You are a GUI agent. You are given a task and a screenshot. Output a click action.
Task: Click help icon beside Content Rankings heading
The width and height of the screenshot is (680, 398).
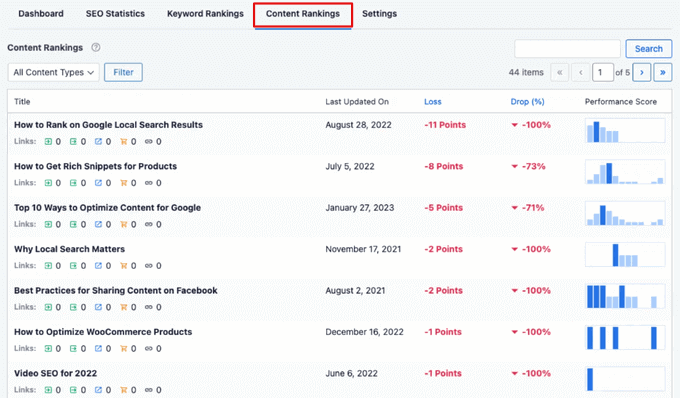point(96,47)
